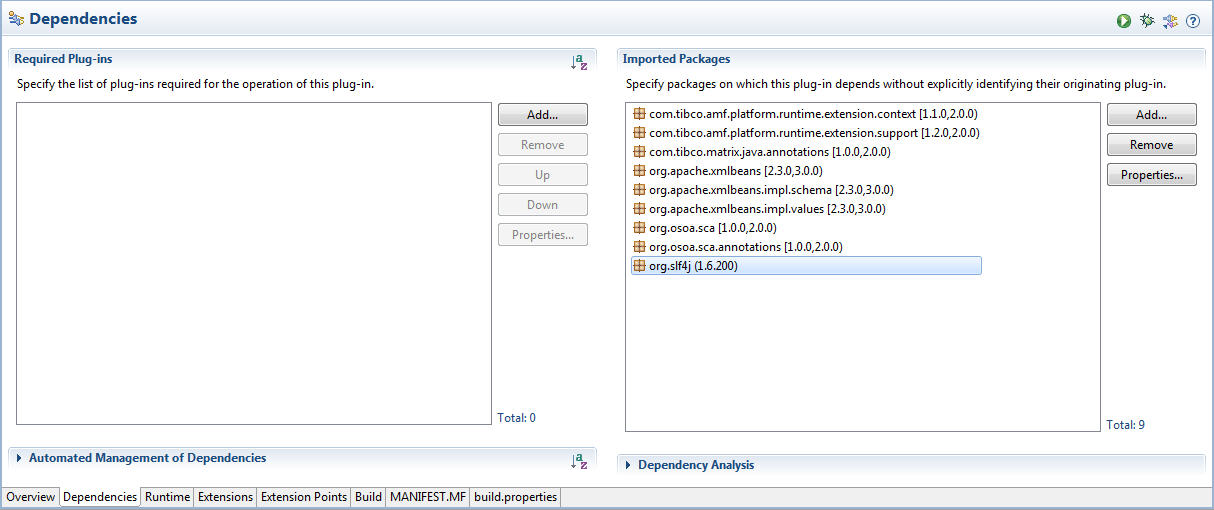
Task: Go to the Extensions tab
Action: tap(225, 497)
